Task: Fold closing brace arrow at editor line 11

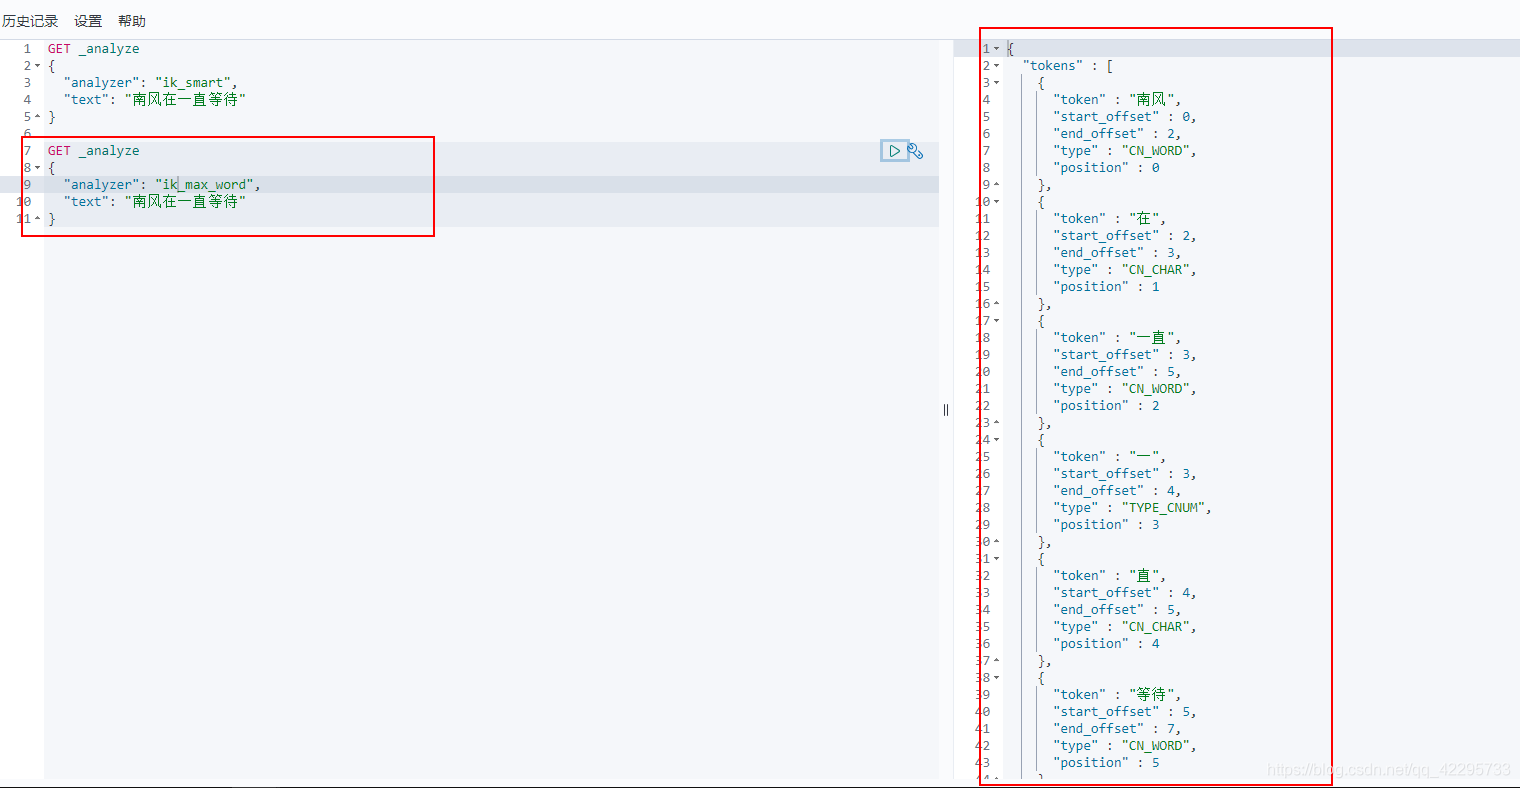Action: coord(38,219)
